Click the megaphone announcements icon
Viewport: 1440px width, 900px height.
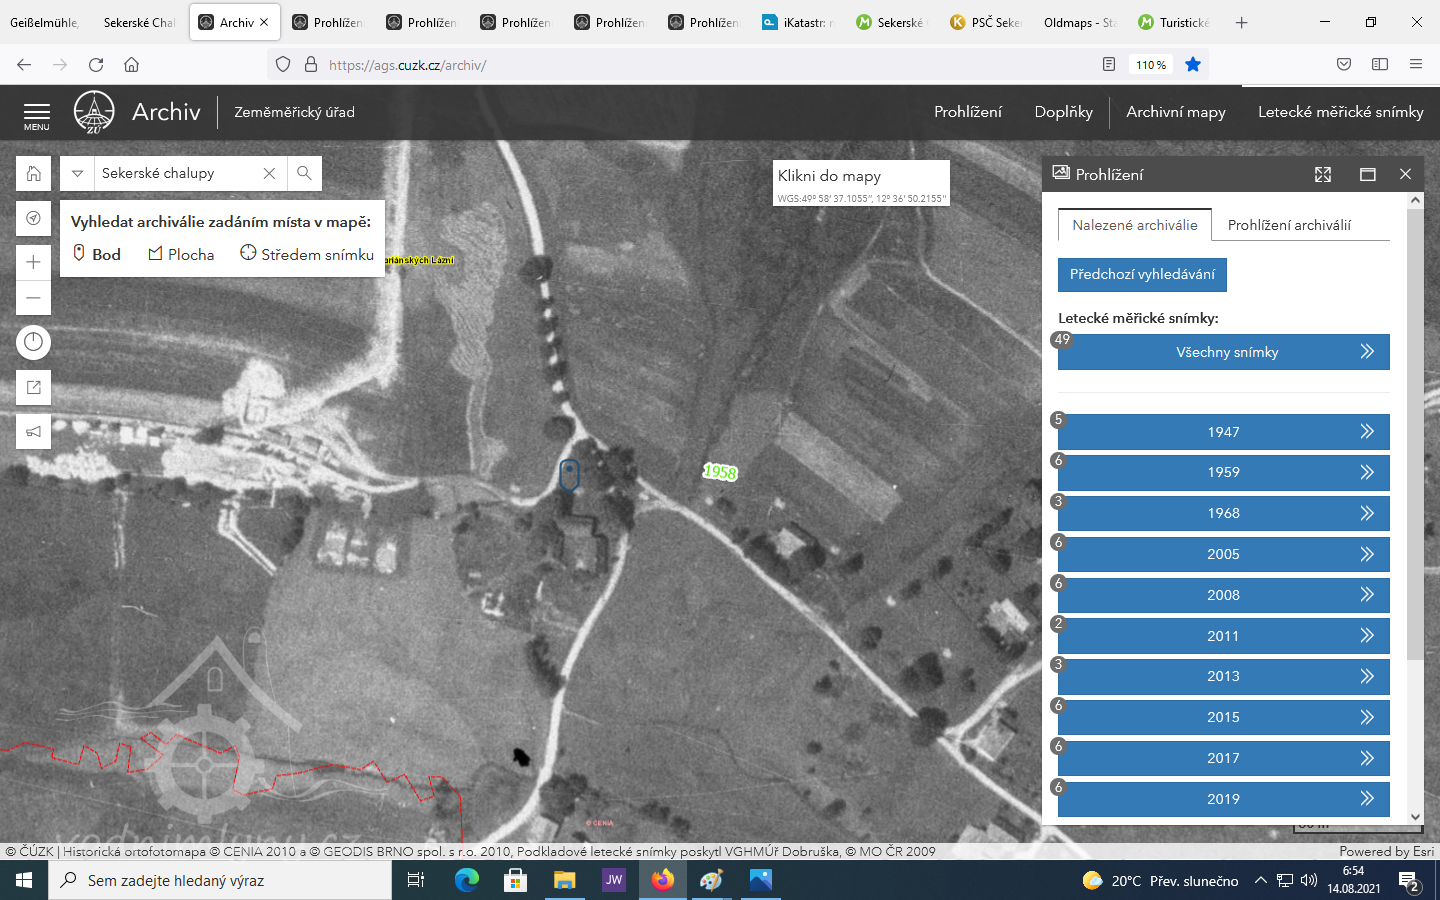pos(33,432)
